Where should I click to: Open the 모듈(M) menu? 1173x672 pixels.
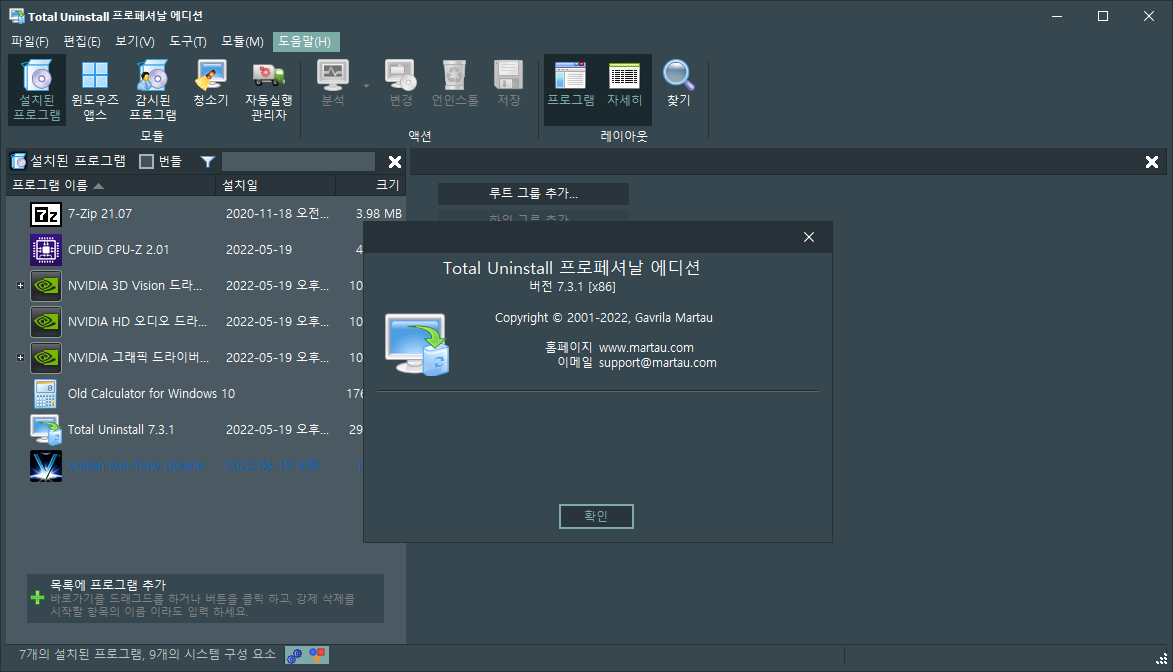click(242, 42)
